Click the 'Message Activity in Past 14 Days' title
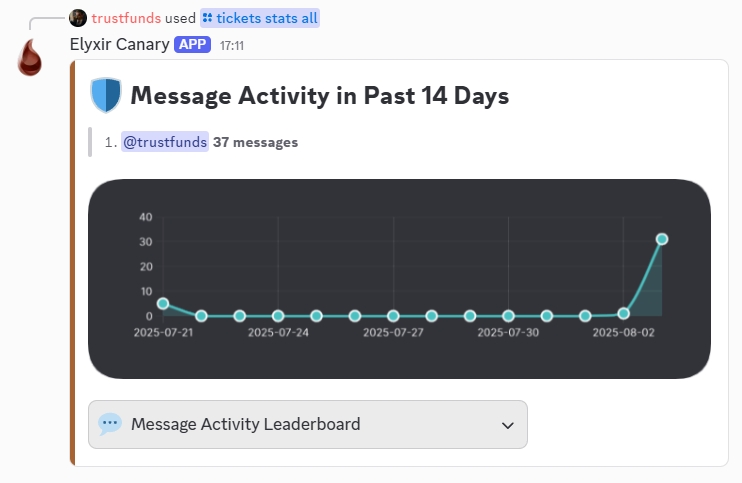Screen dimensions: 742x483 320,96
